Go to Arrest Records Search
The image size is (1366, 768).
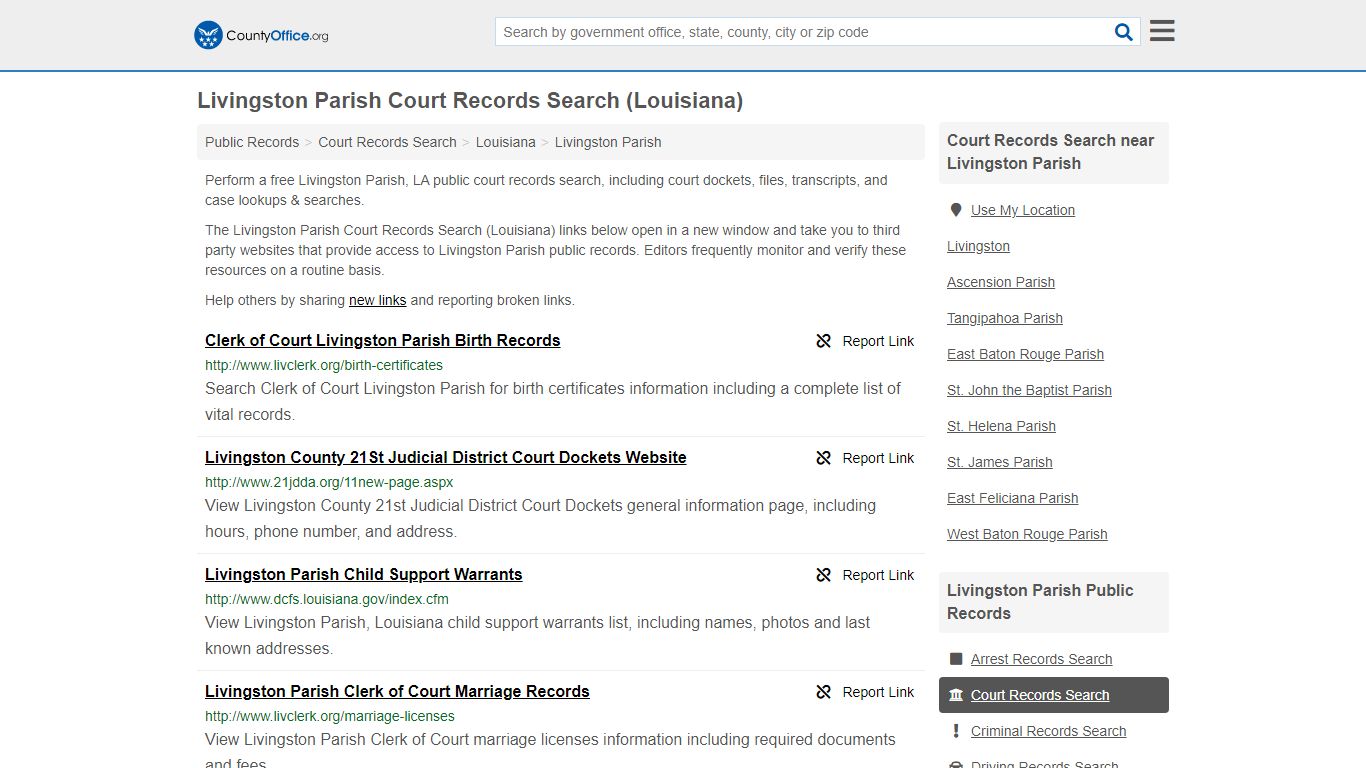click(x=1041, y=659)
